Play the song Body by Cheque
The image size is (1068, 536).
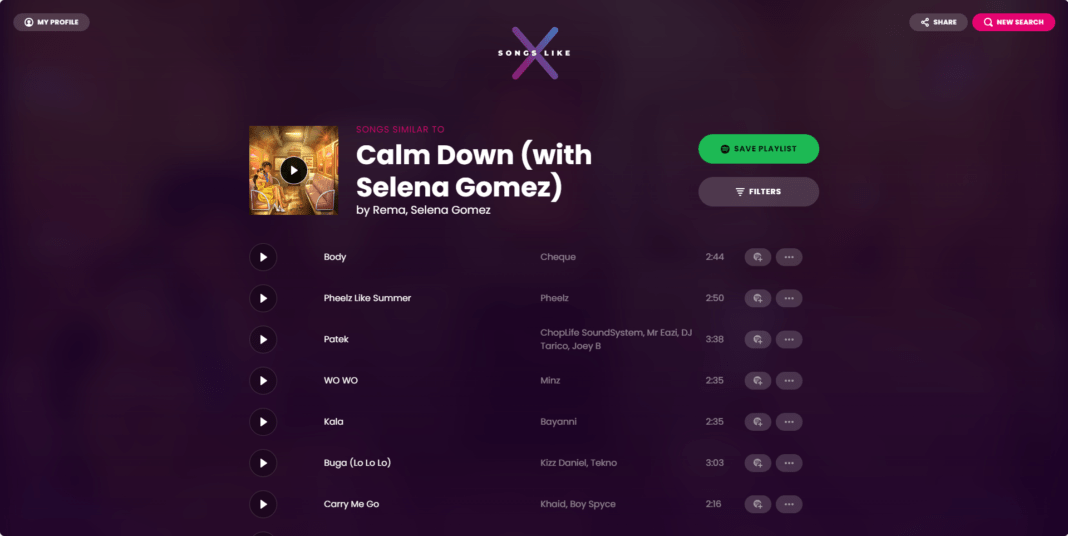(263, 257)
